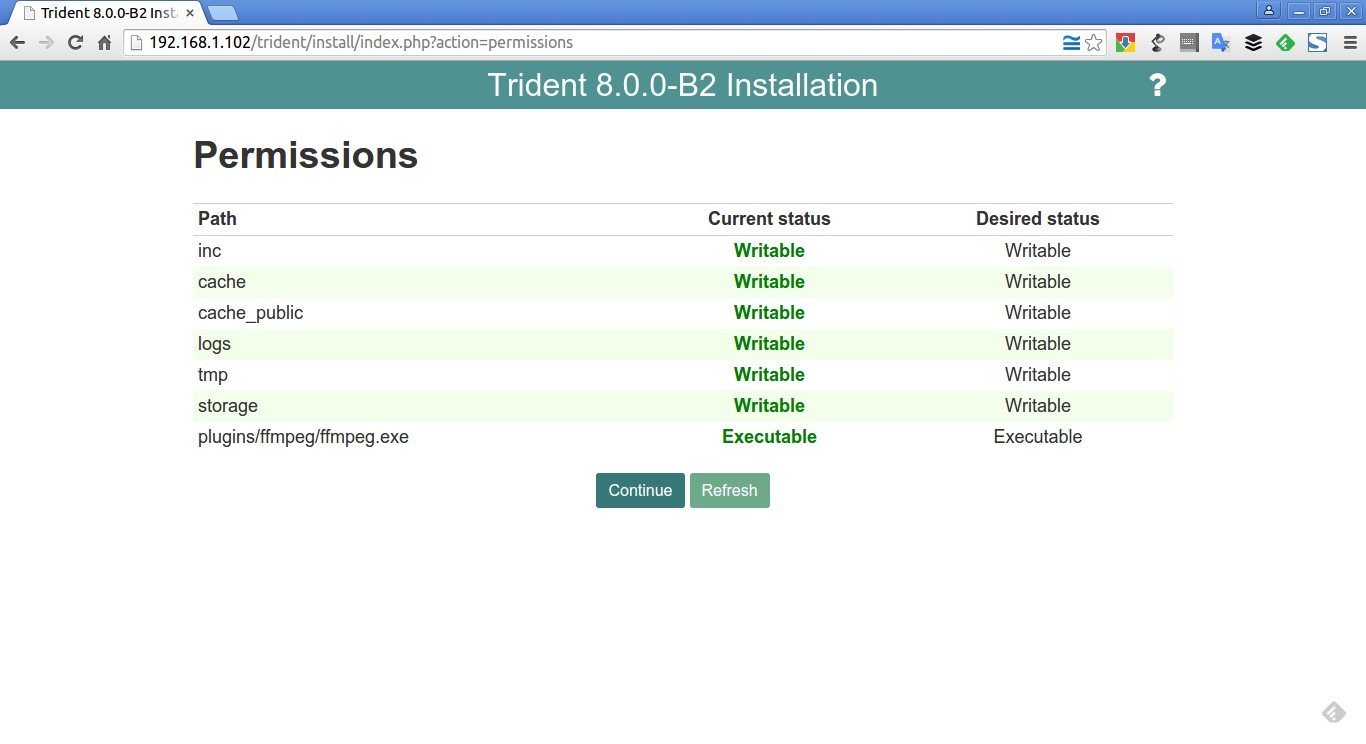Go back with the browser back arrow
Viewport: 1366px width, 744px height.
pos(17,42)
